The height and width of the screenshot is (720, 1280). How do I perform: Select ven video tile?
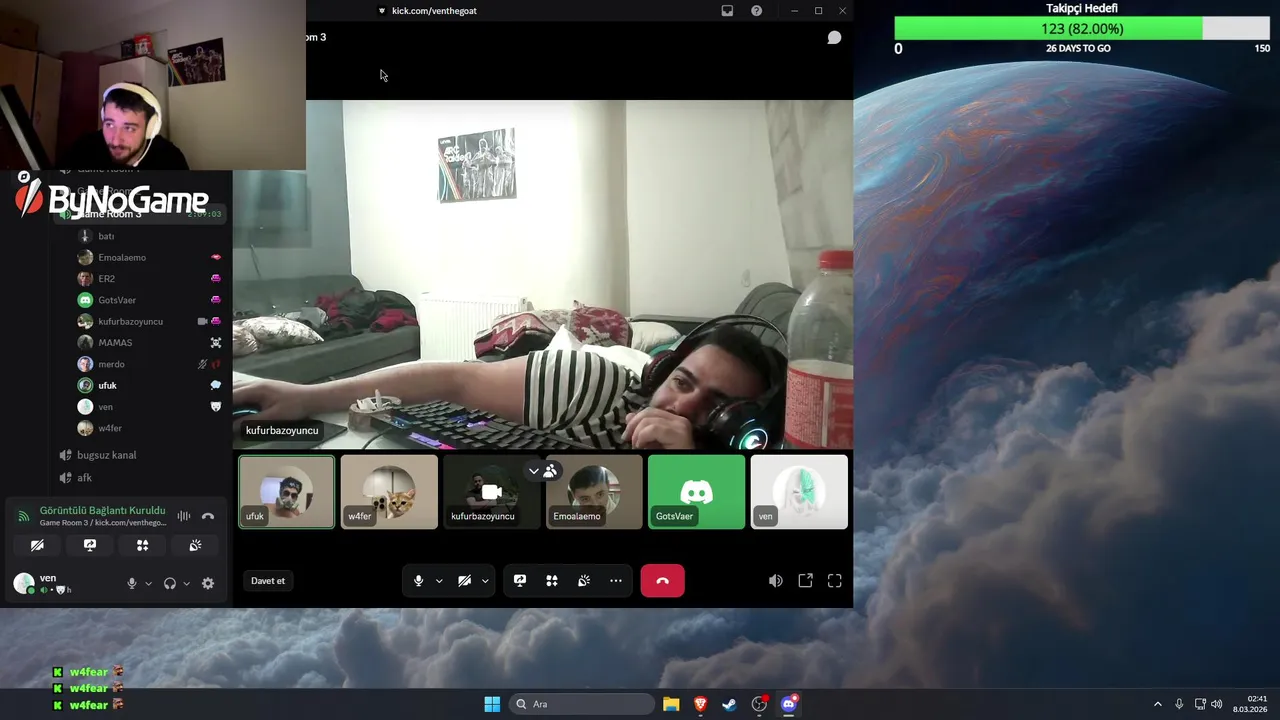799,492
